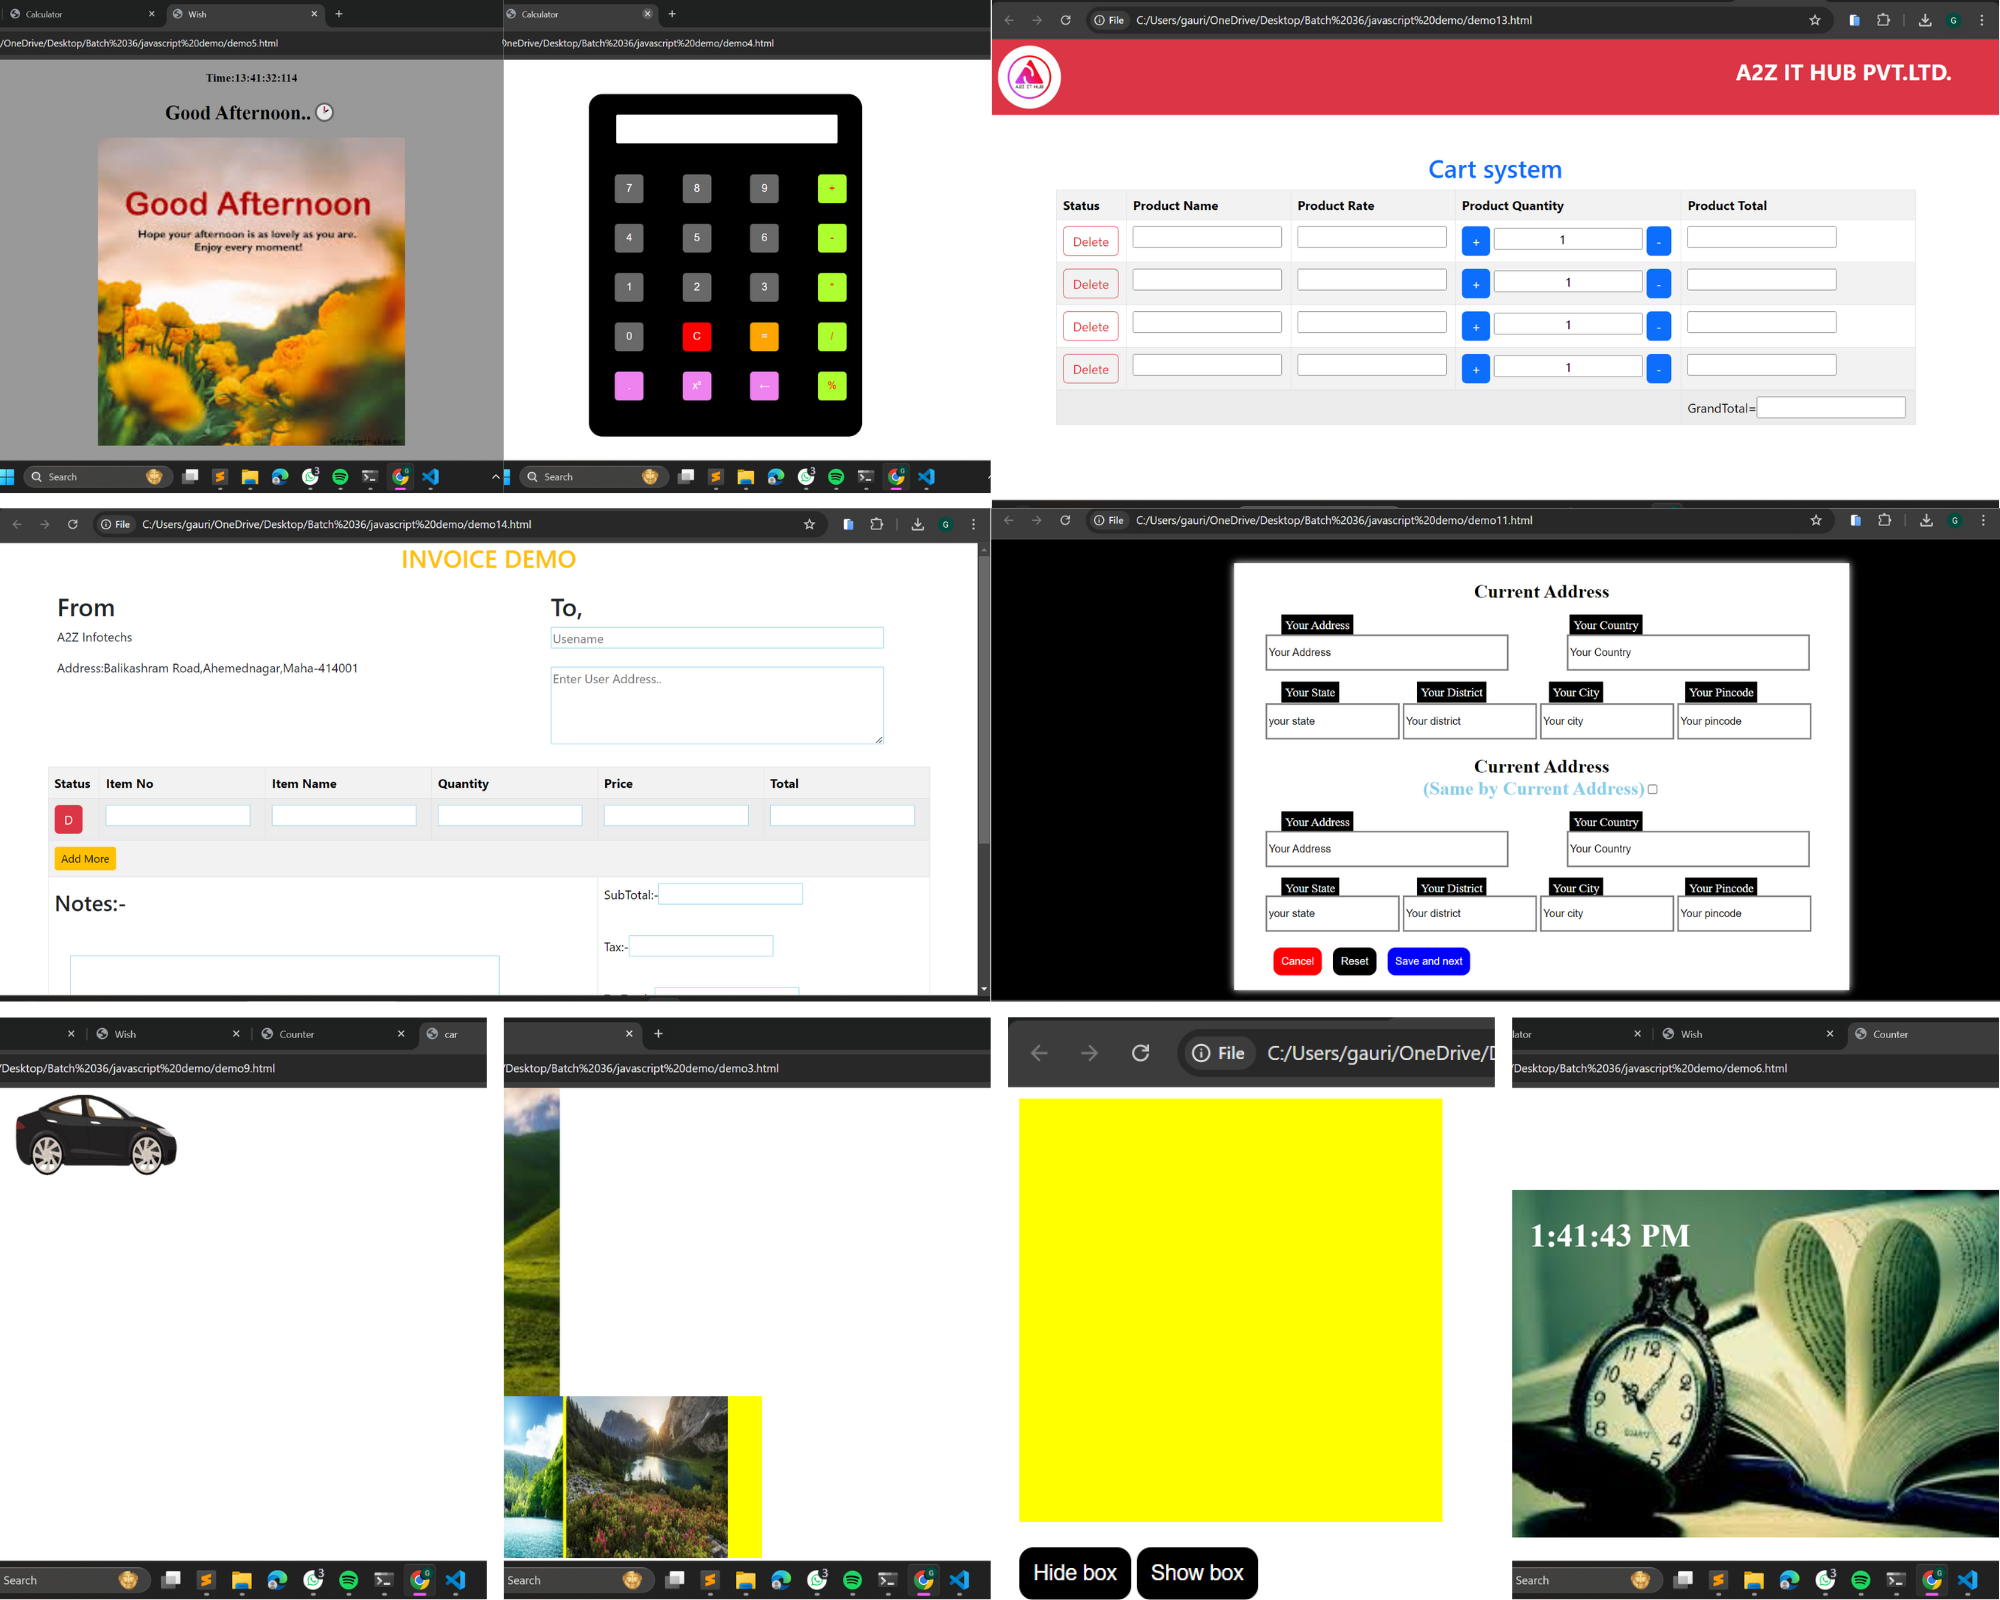Click the Enter User Address textarea
This screenshot has width=2000, height=1600.
(x=717, y=706)
